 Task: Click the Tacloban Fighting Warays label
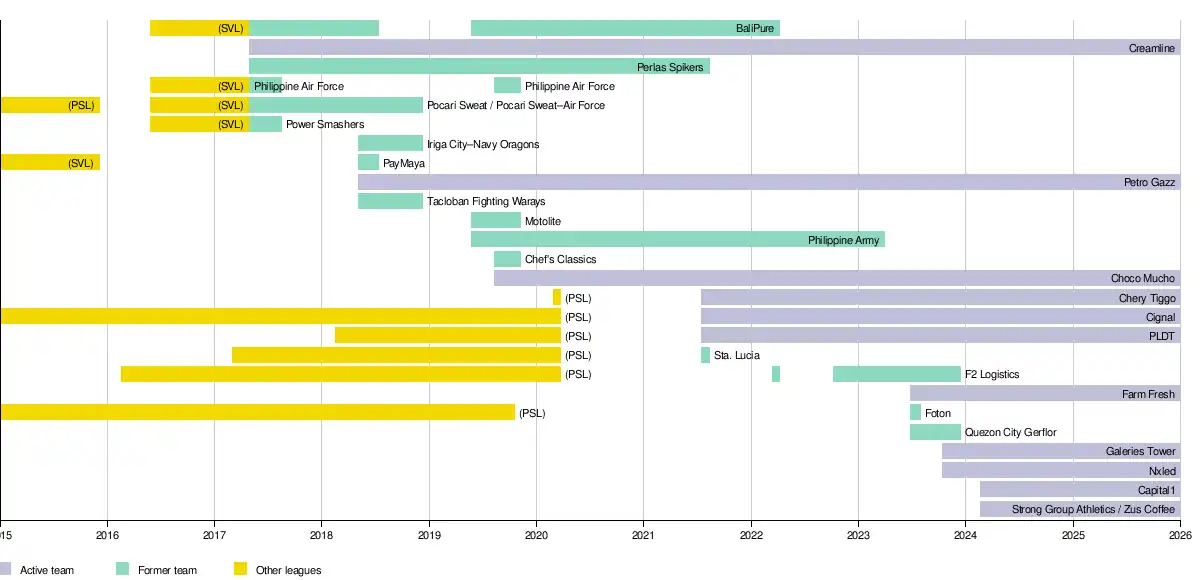coord(486,202)
